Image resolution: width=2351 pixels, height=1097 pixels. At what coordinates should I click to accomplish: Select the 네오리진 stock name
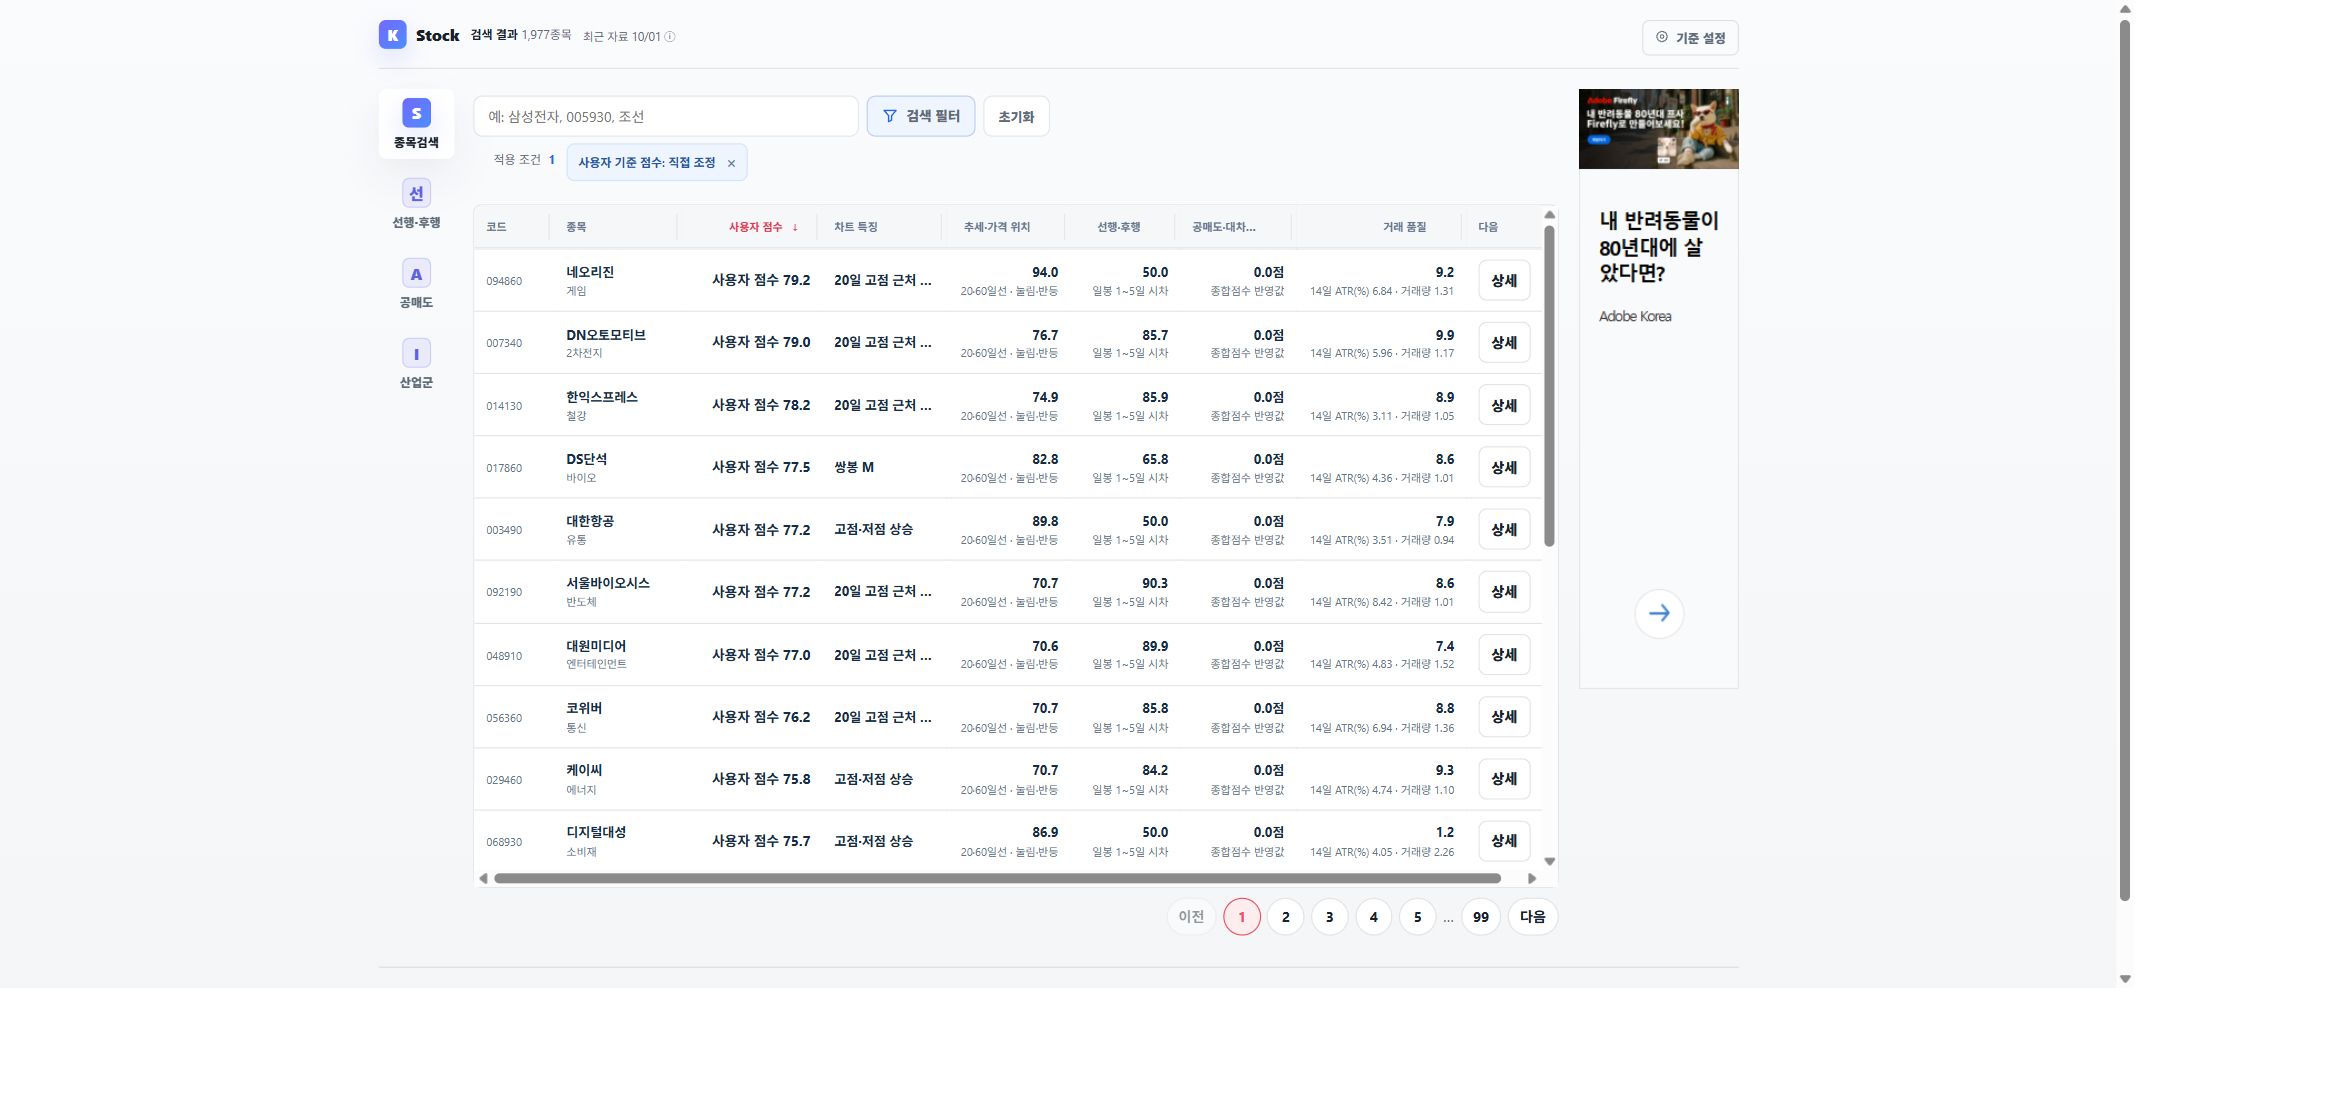pyautogui.click(x=590, y=272)
